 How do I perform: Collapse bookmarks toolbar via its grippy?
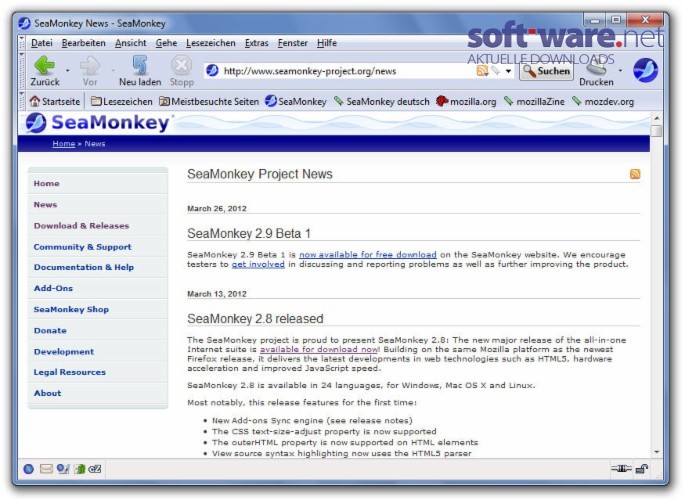click(x=21, y=101)
